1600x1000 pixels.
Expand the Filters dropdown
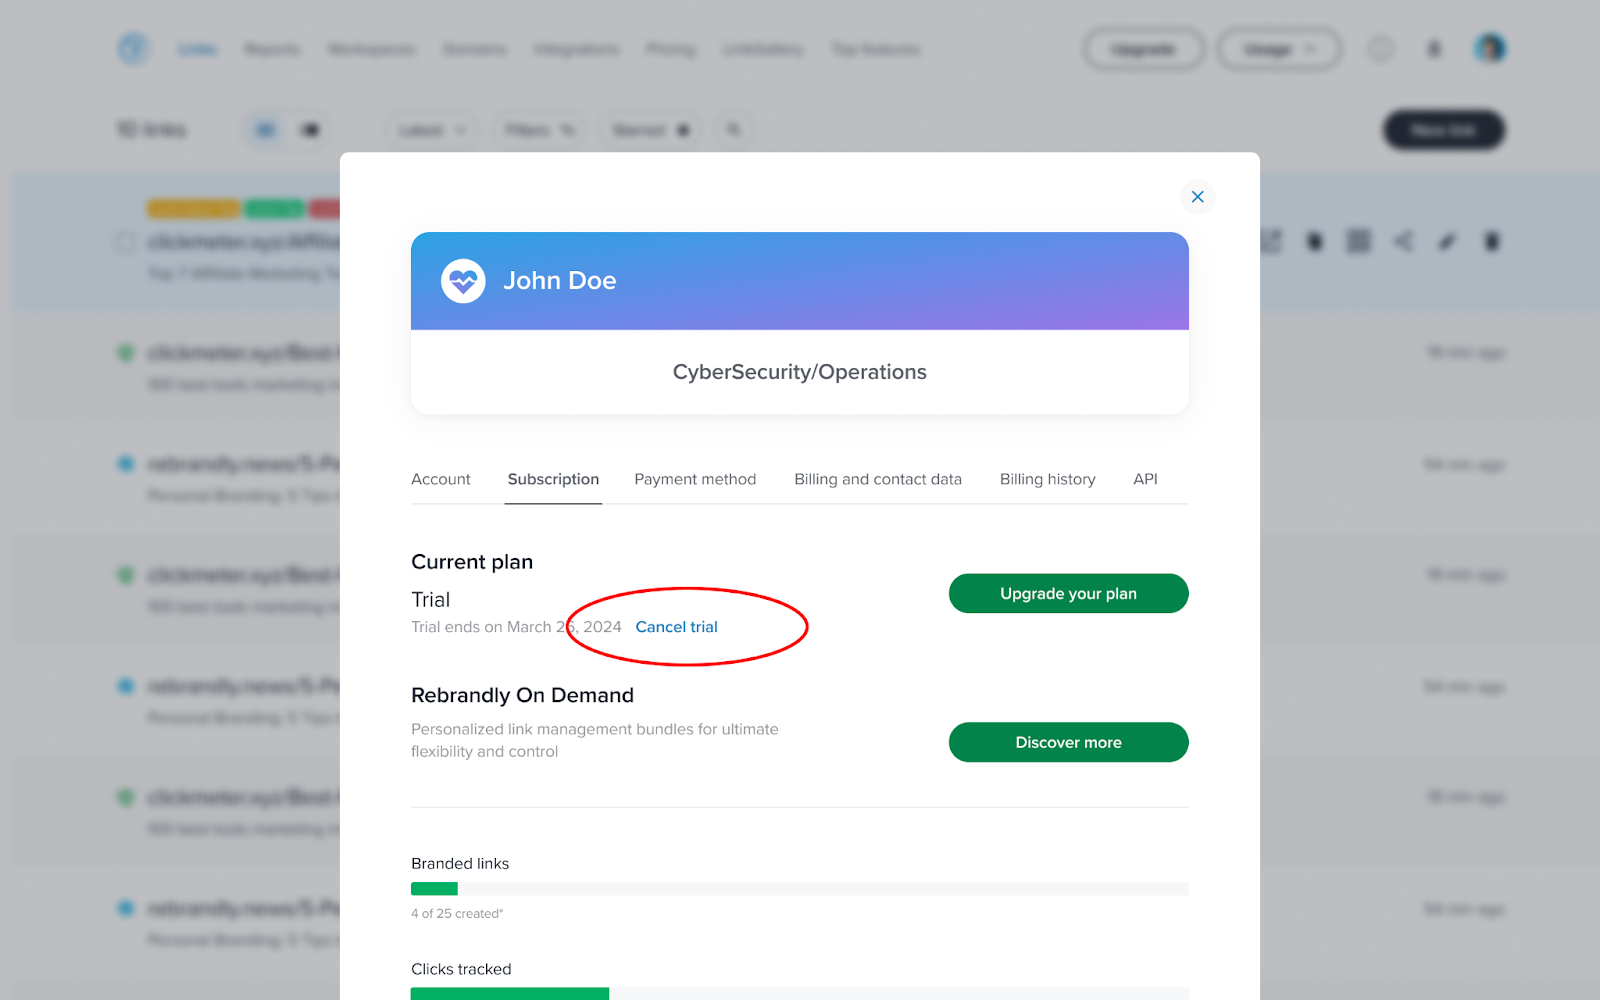(539, 130)
